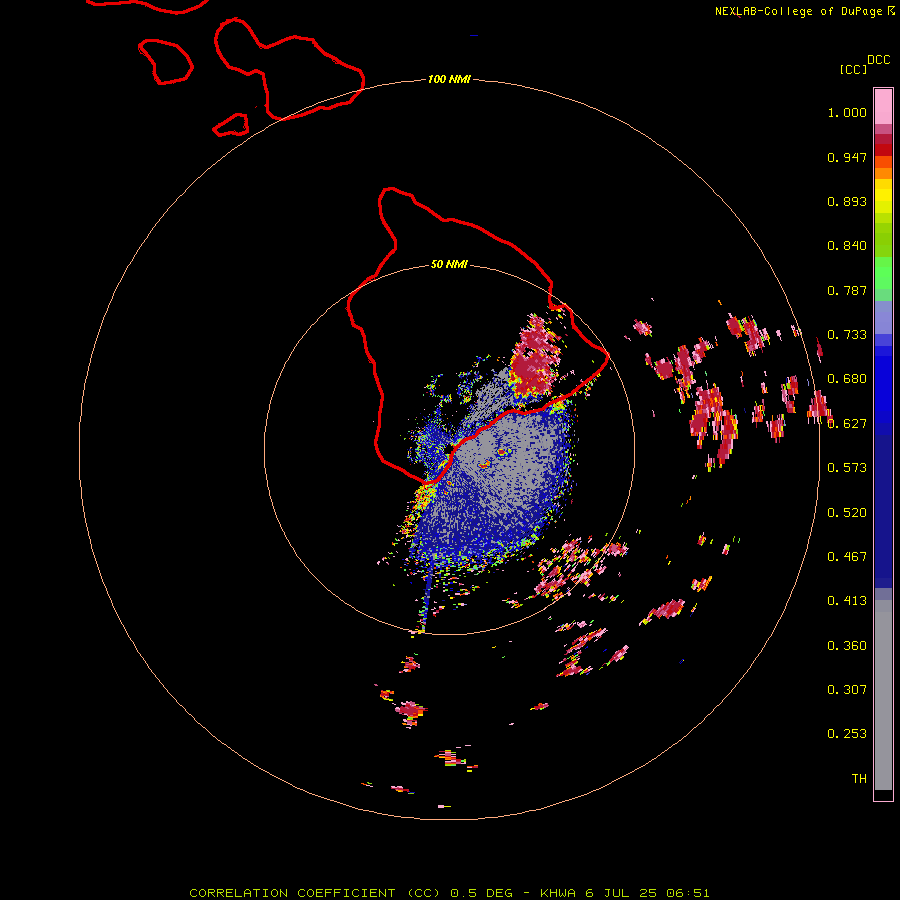Click the 0.573 scale value
The image size is (900, 900).
pos(847,468)
